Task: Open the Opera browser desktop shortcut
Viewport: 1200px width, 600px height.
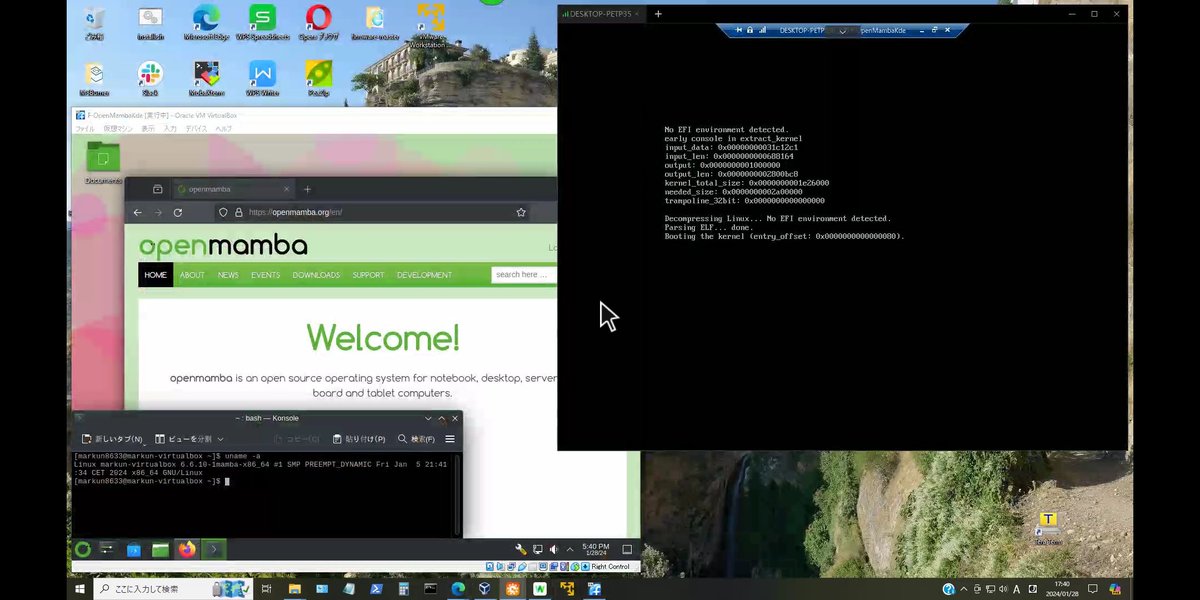Action: click(318, 22)
